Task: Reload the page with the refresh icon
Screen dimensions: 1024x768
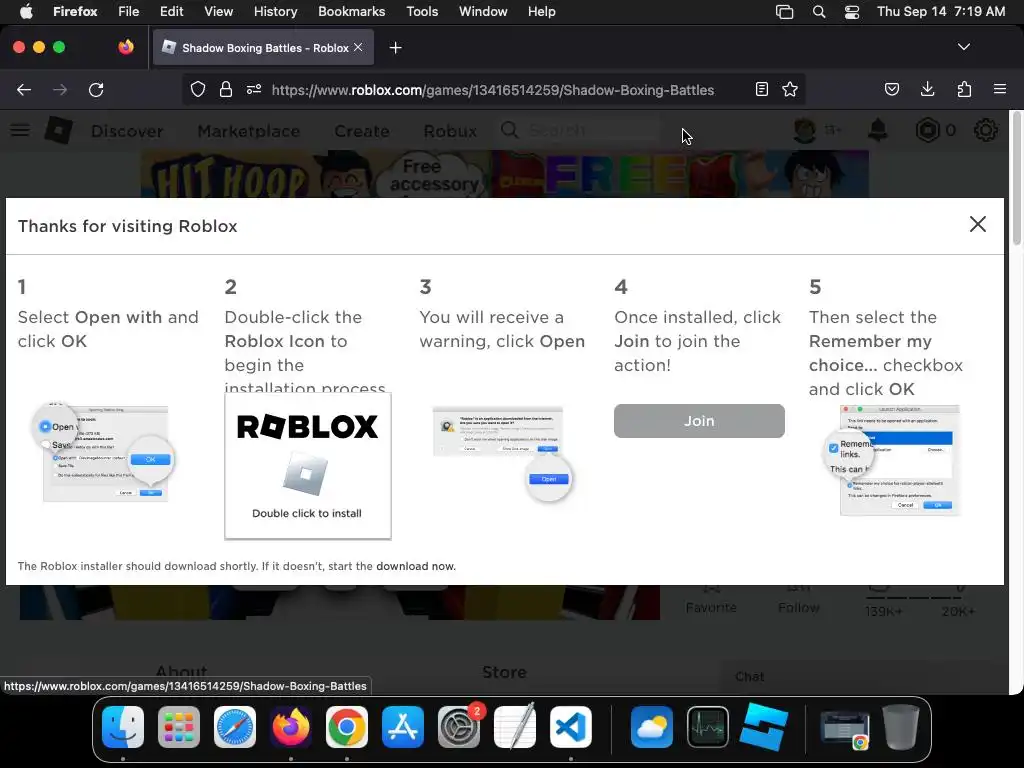Action: pos(96,89)
